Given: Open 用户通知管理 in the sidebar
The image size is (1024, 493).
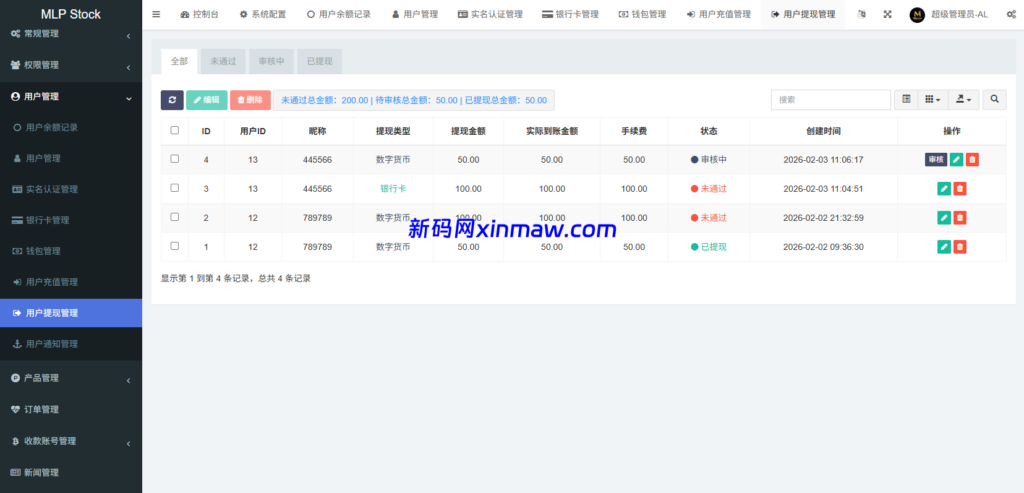Looking at the screenshot, I should (x=71, y=344).
